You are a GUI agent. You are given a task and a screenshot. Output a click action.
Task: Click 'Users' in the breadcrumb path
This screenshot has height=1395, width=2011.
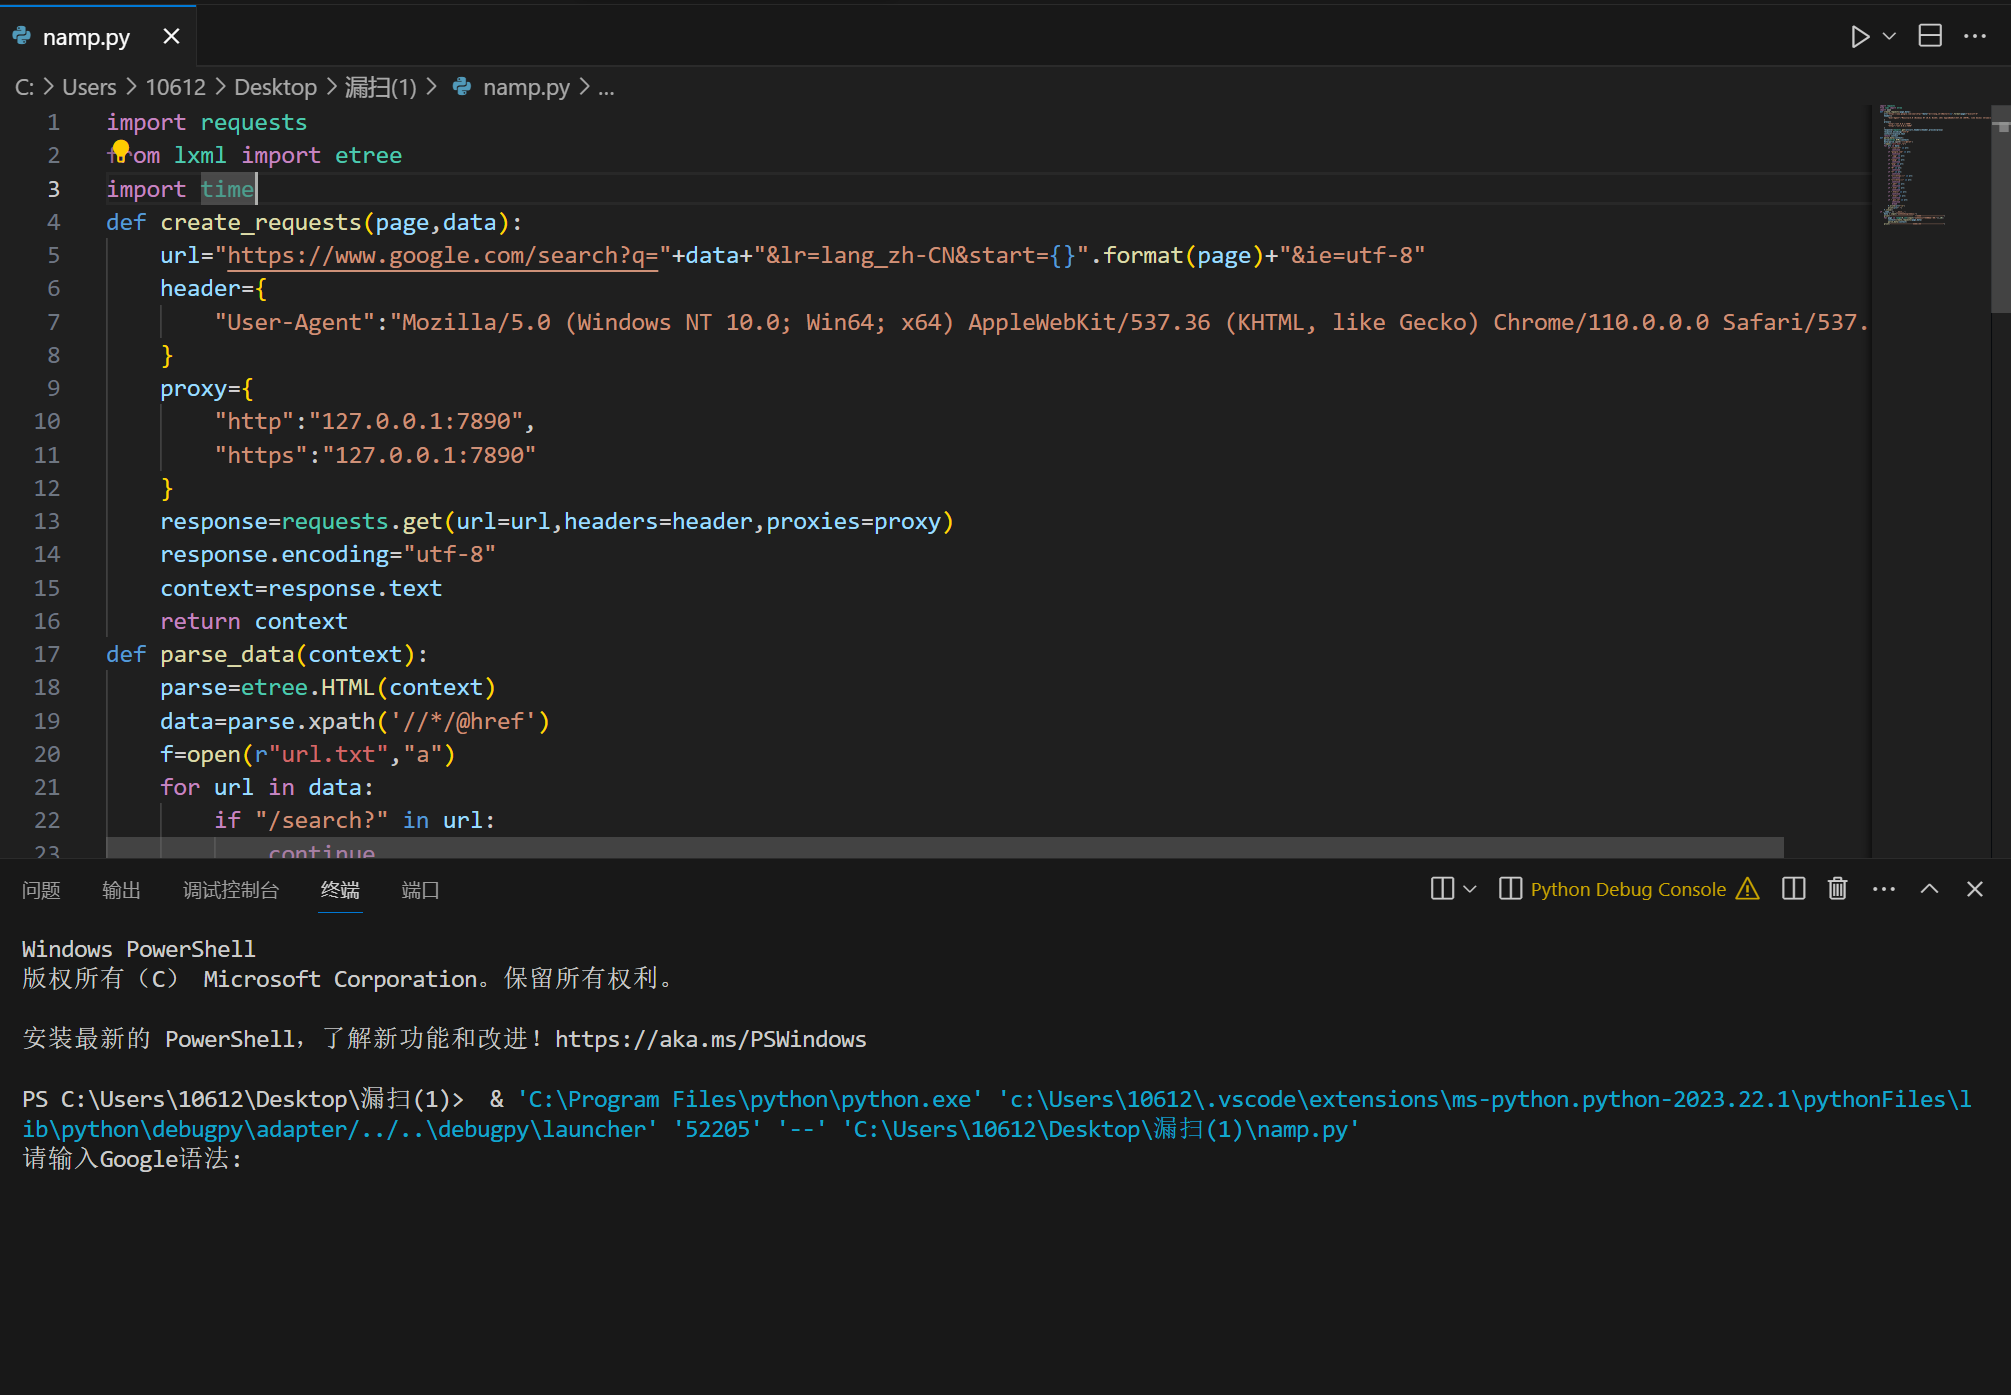click(89, 87)
